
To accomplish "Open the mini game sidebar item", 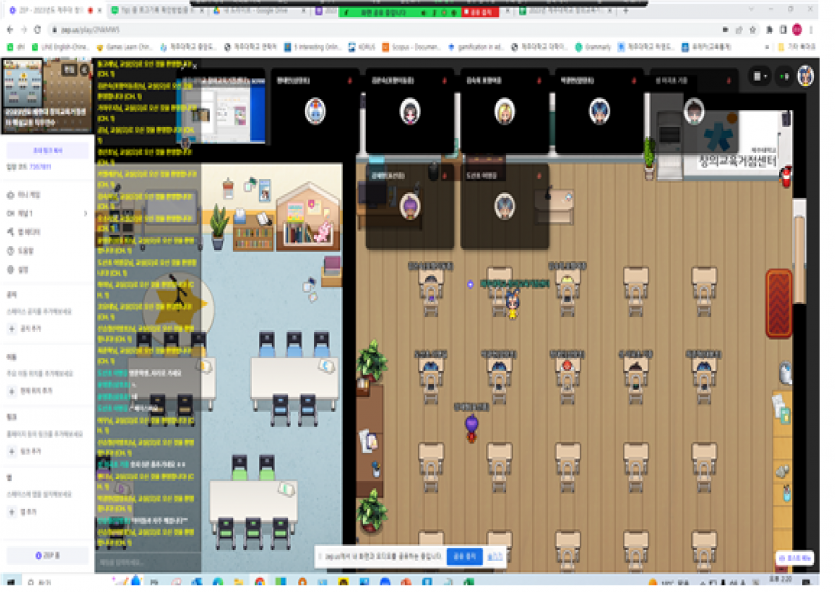I will [24, 195].
